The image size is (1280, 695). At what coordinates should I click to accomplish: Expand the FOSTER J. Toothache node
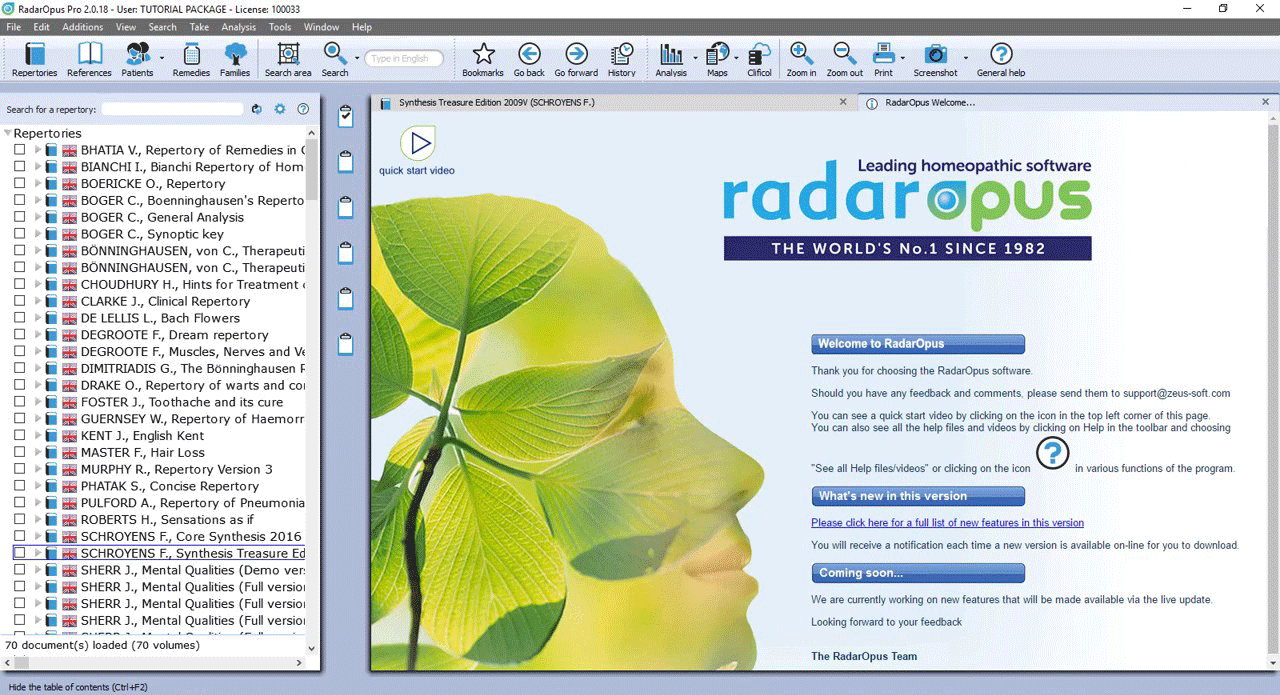(38, 402)
